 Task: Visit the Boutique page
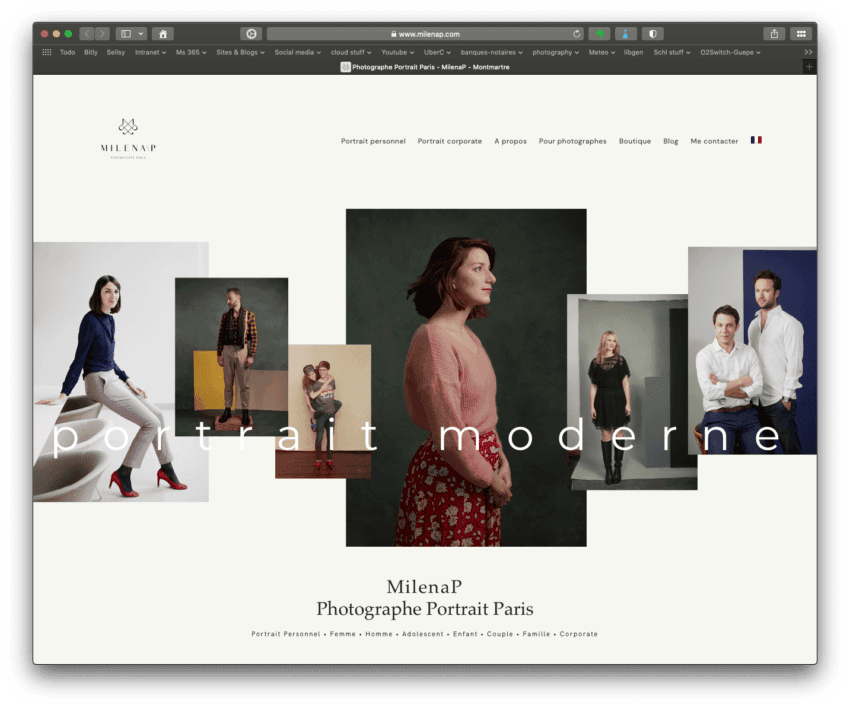(635, 141)
